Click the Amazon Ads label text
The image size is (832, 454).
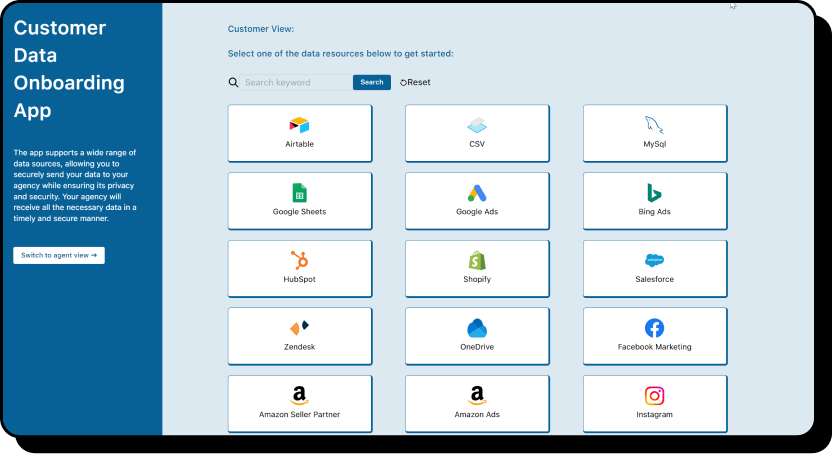coord(477,415)
